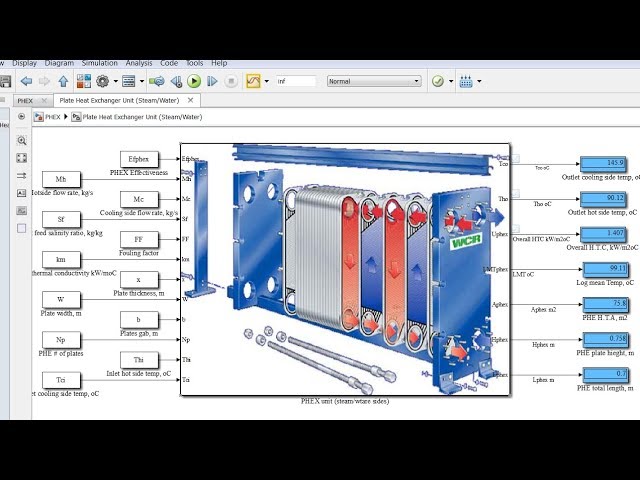The image size is (640, 480).
Task: Click the Zoom magnifier palette icon
Action: 22,141
